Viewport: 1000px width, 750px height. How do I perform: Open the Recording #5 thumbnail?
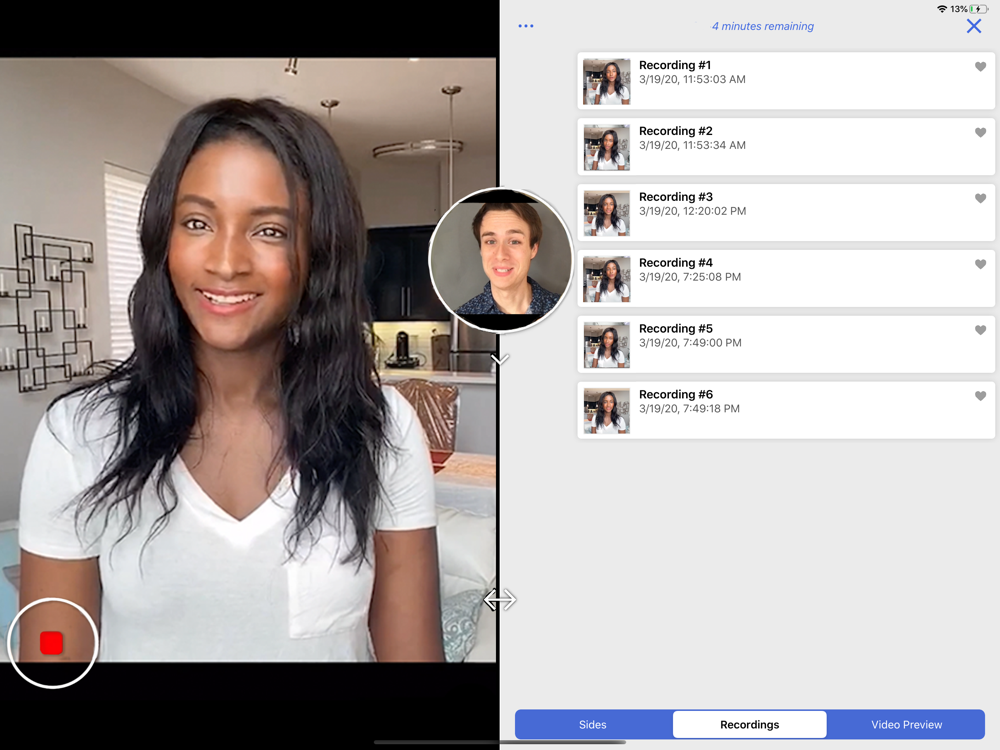607,345
